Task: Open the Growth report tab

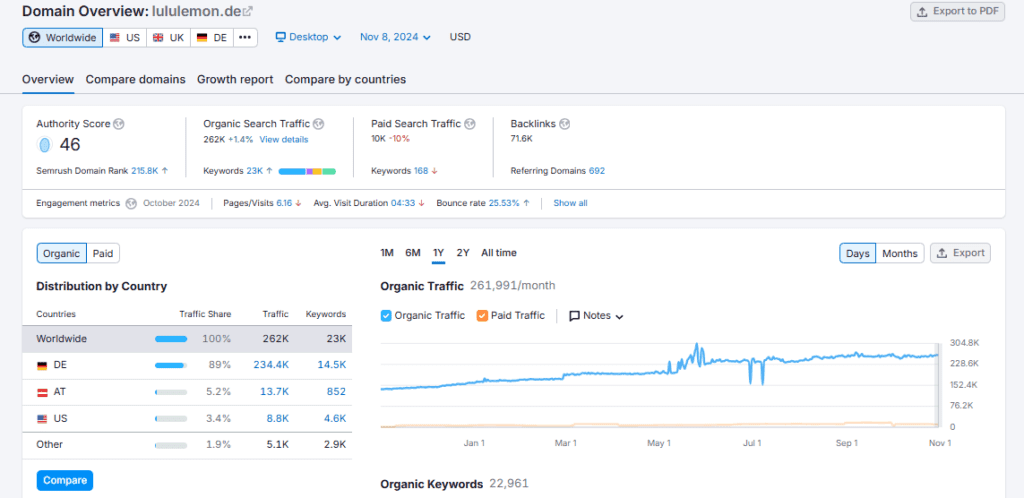Action: [x=235, y=79]
